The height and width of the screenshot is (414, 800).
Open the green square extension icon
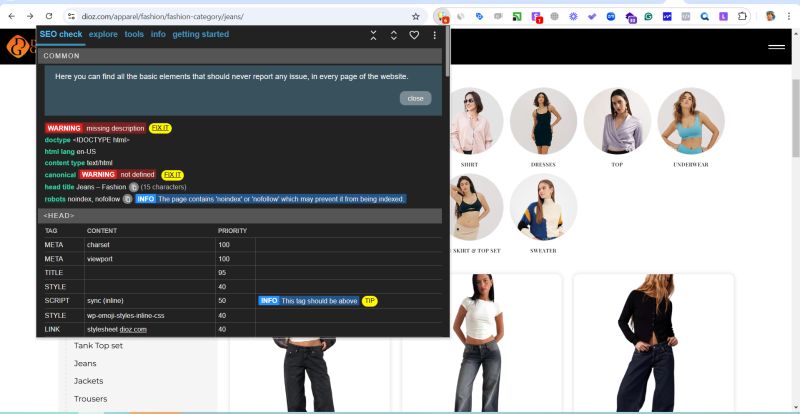tap(517, 16)
